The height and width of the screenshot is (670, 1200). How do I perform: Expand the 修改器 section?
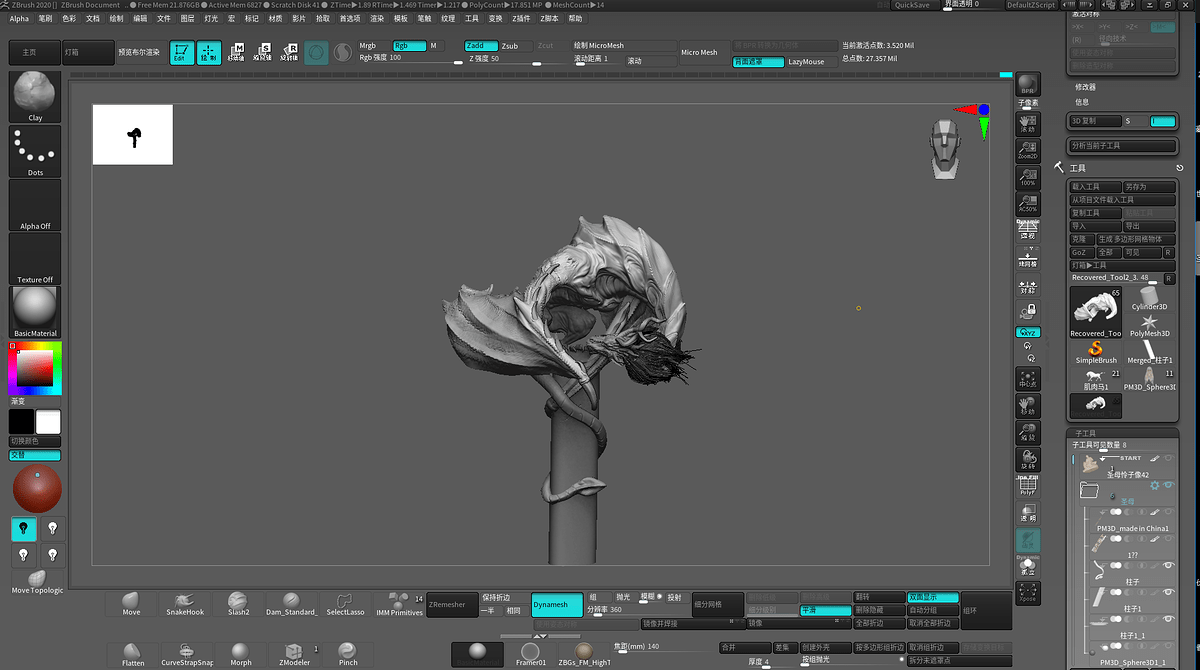pyautogui.click(x=1086, y=87)
